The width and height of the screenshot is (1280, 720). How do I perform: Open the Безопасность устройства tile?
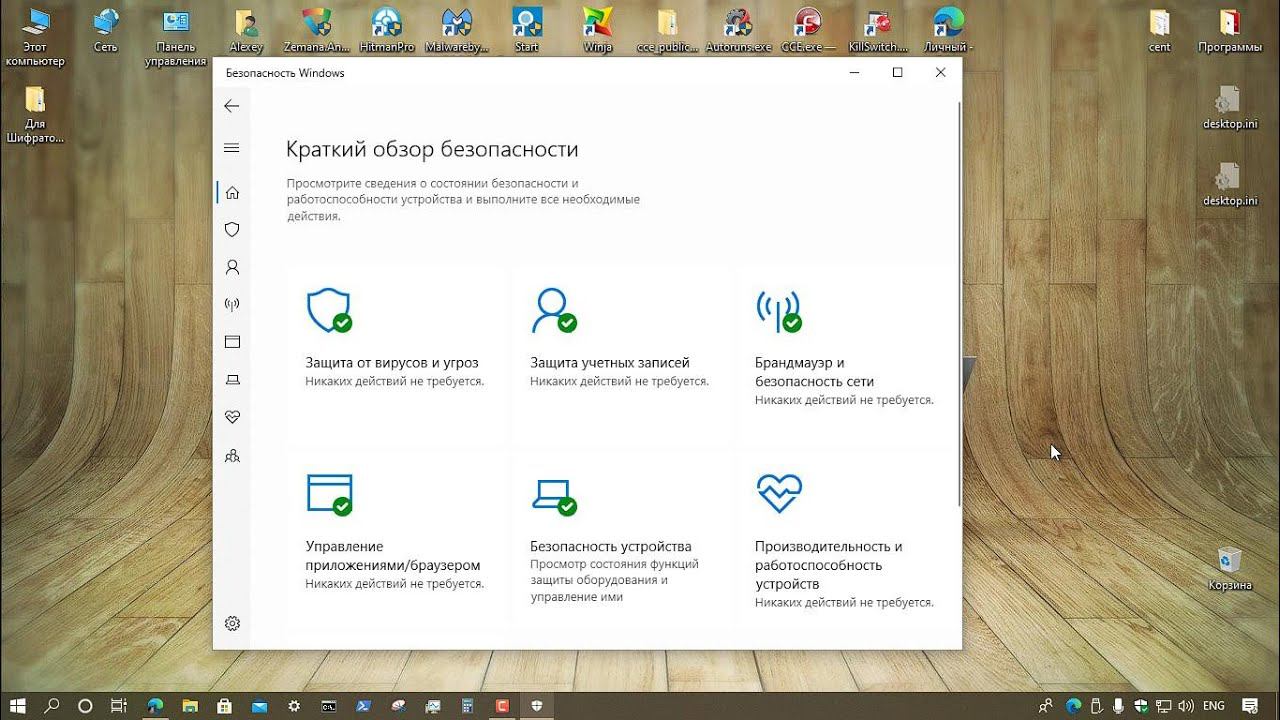(621, 541)
